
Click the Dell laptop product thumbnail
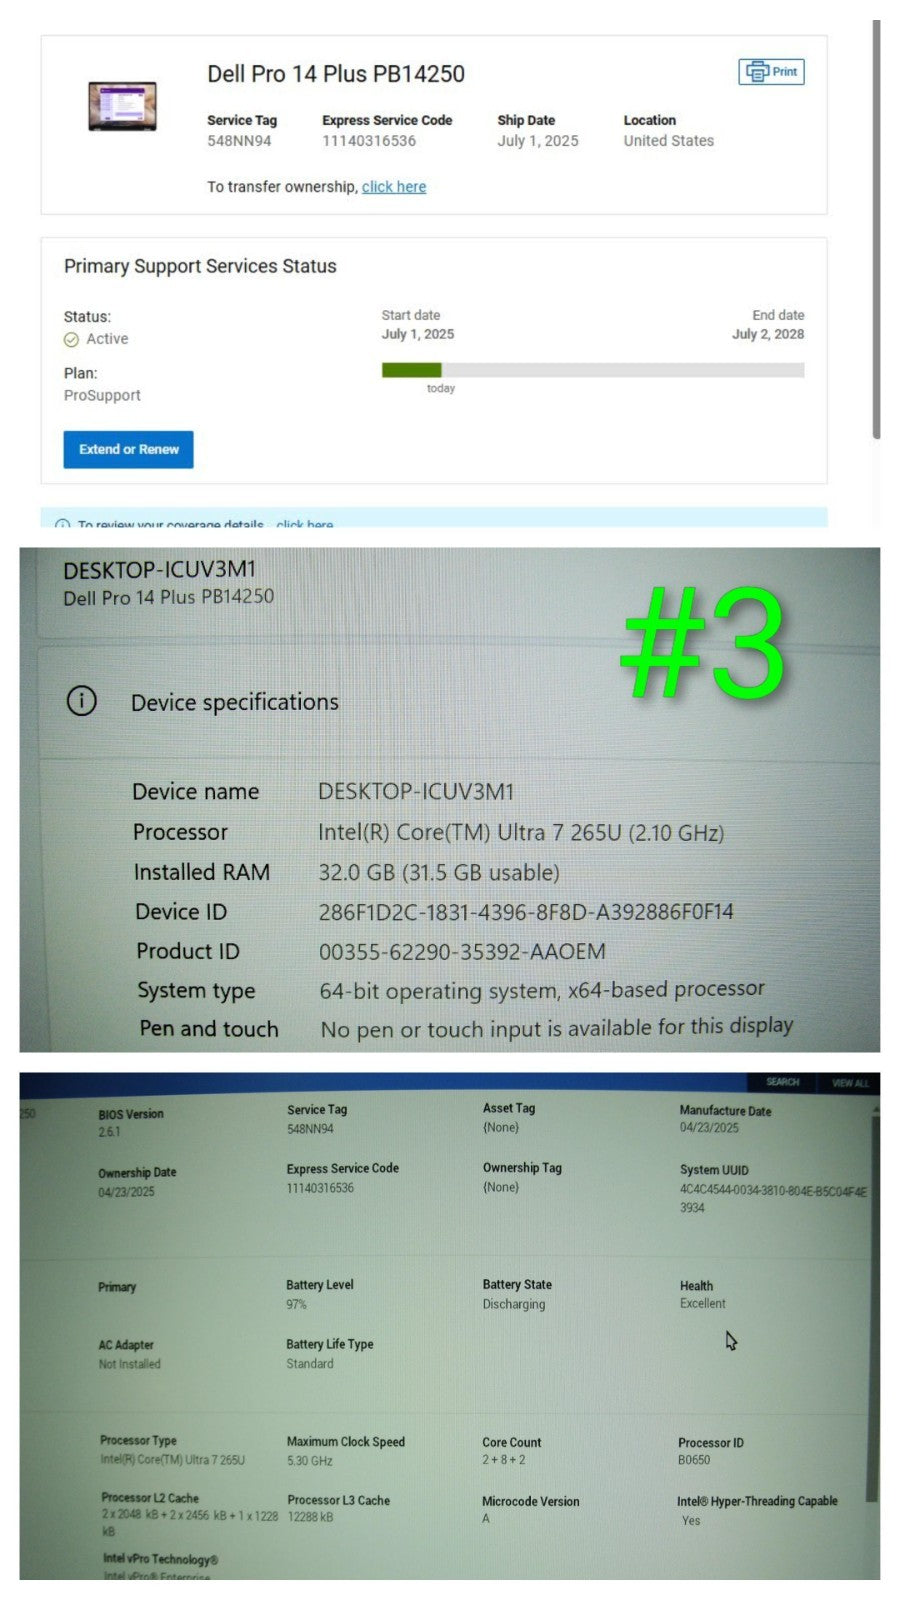pyautogui.click(x=122, y=106)
